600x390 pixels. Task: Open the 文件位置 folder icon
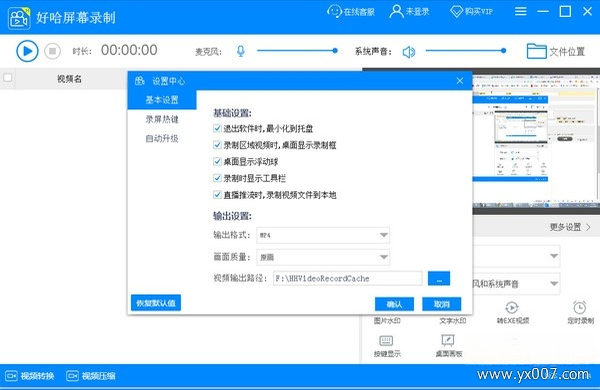pos(536,51)
